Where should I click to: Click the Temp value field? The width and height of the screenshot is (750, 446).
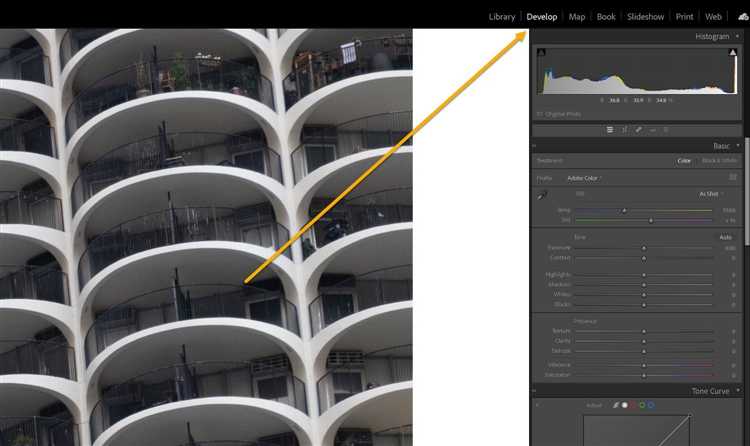point(729,211)
